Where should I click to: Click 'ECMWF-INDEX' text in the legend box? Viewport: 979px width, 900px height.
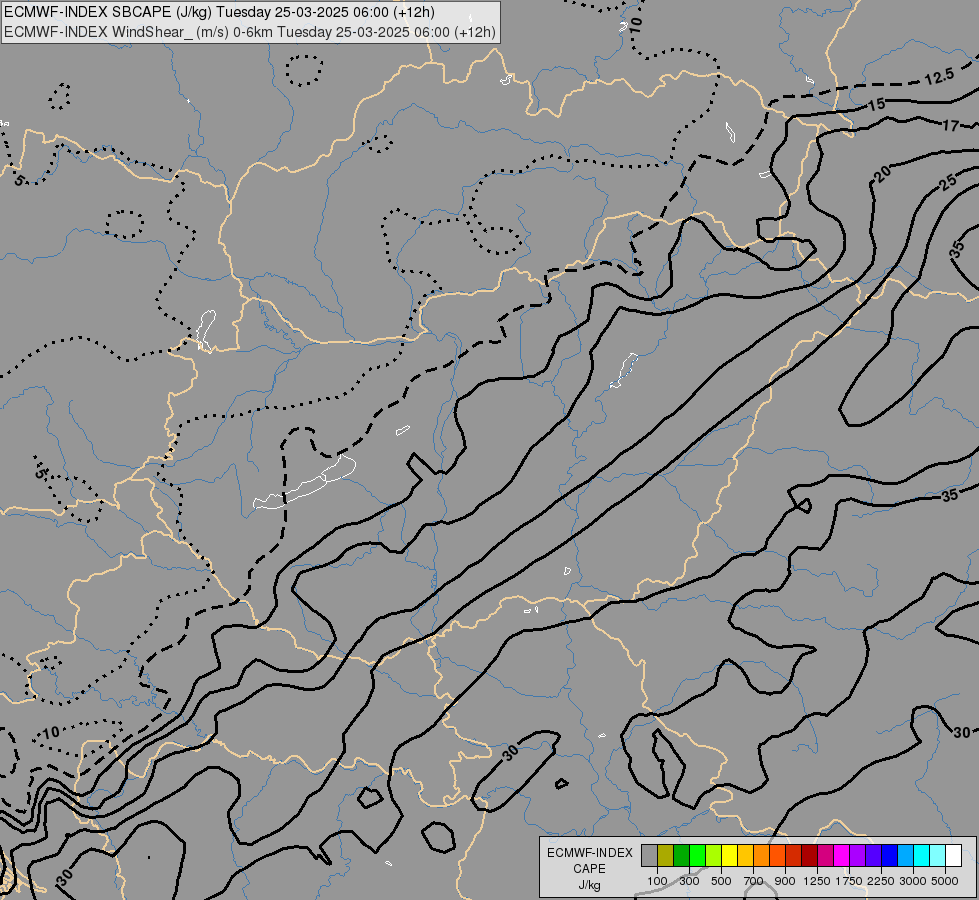pos(590,853)
